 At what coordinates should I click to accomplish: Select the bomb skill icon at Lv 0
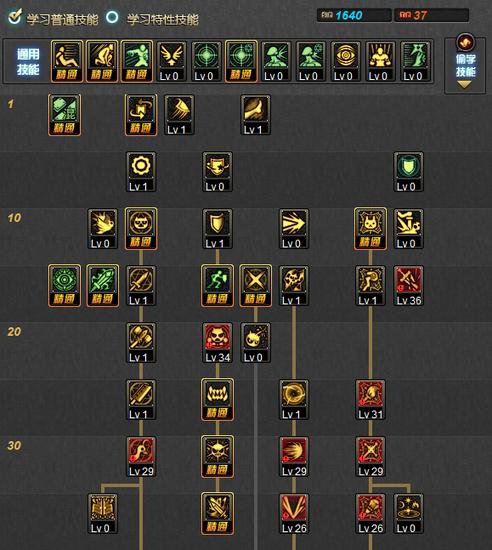coord(256,343)
